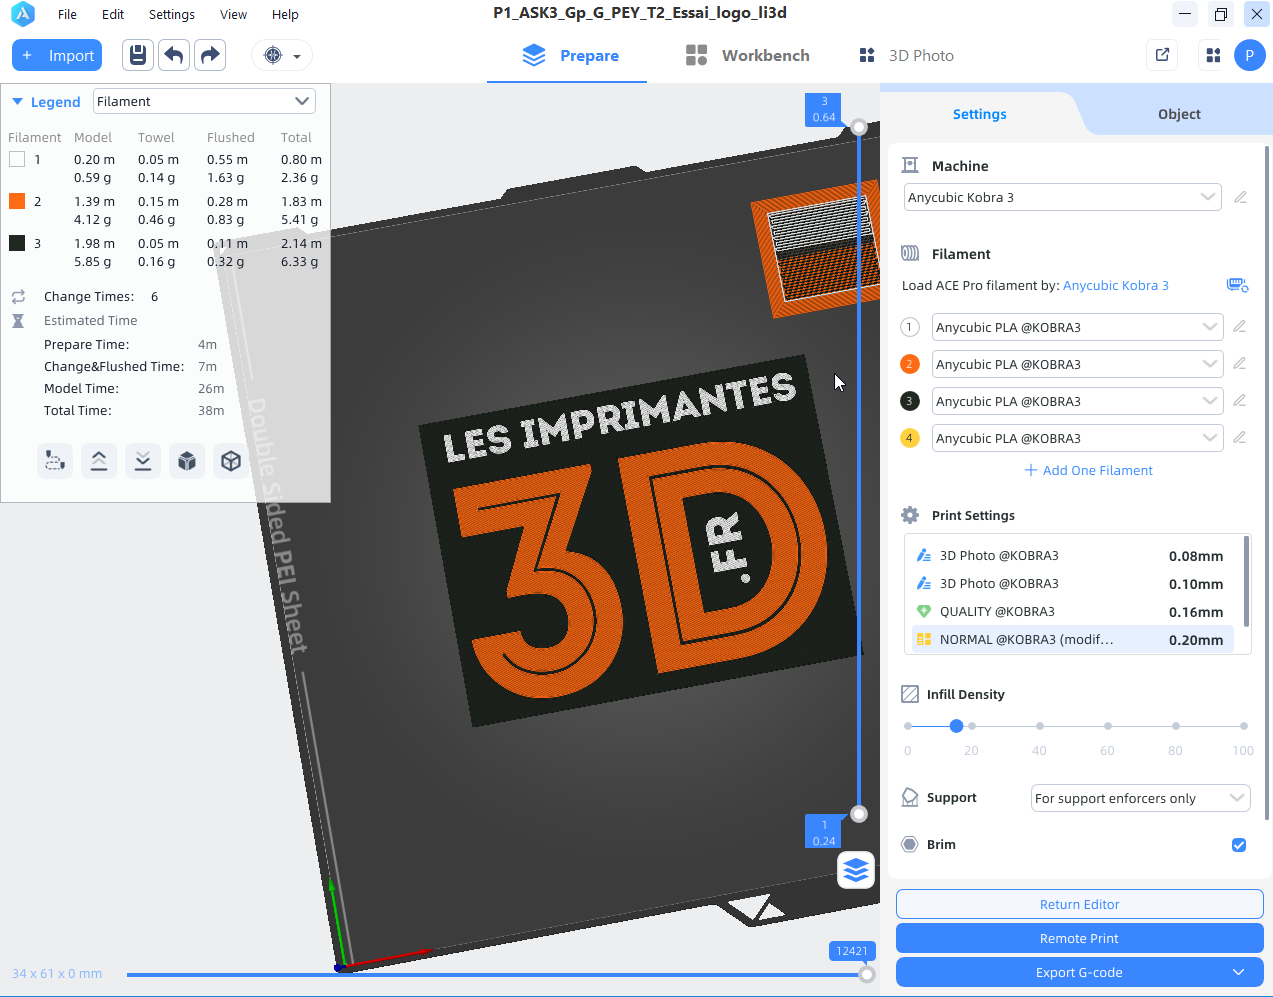Screen dimensions: 1273x997
Task: Open filament 1 Anycubic PLA dropdown
Action: point(1078,327)
